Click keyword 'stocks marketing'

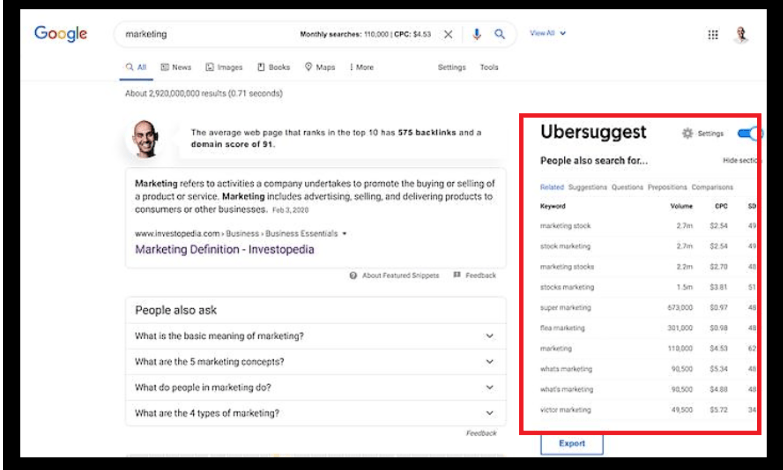coord(567,287)
